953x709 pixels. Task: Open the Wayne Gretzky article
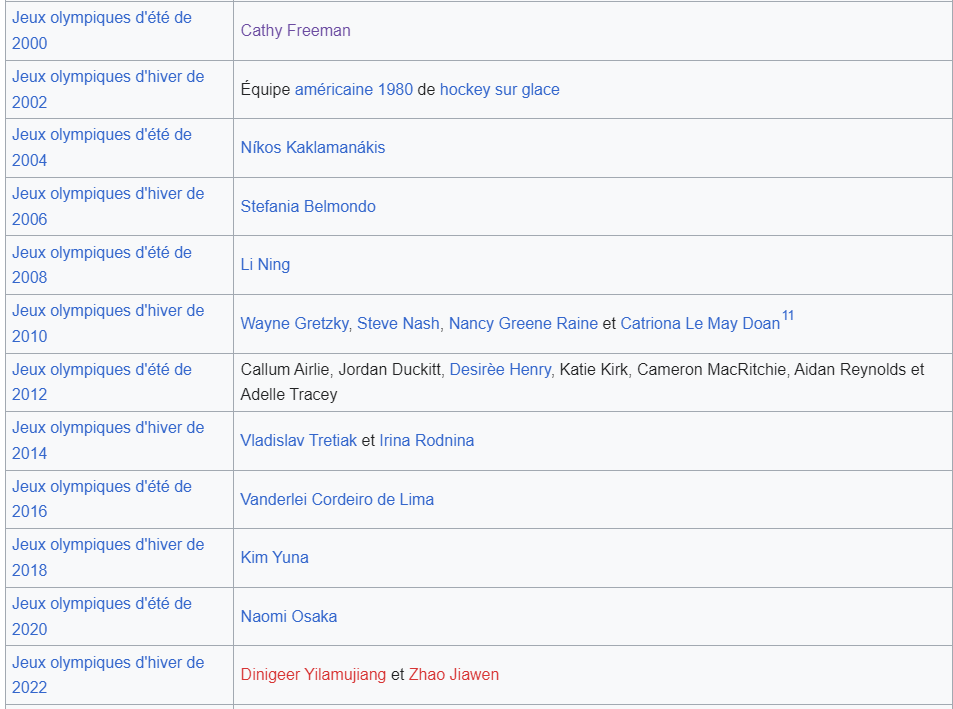295,323
